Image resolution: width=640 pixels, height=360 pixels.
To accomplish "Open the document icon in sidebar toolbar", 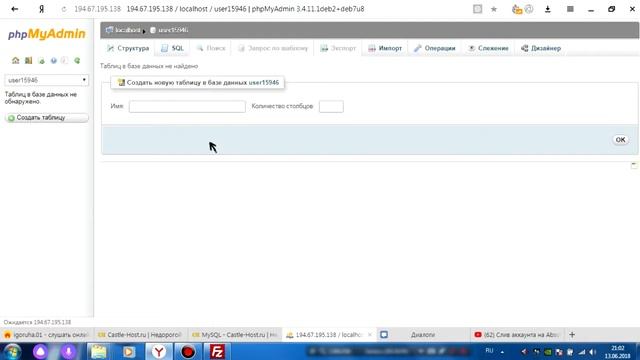I will click(x=64, y=60).
